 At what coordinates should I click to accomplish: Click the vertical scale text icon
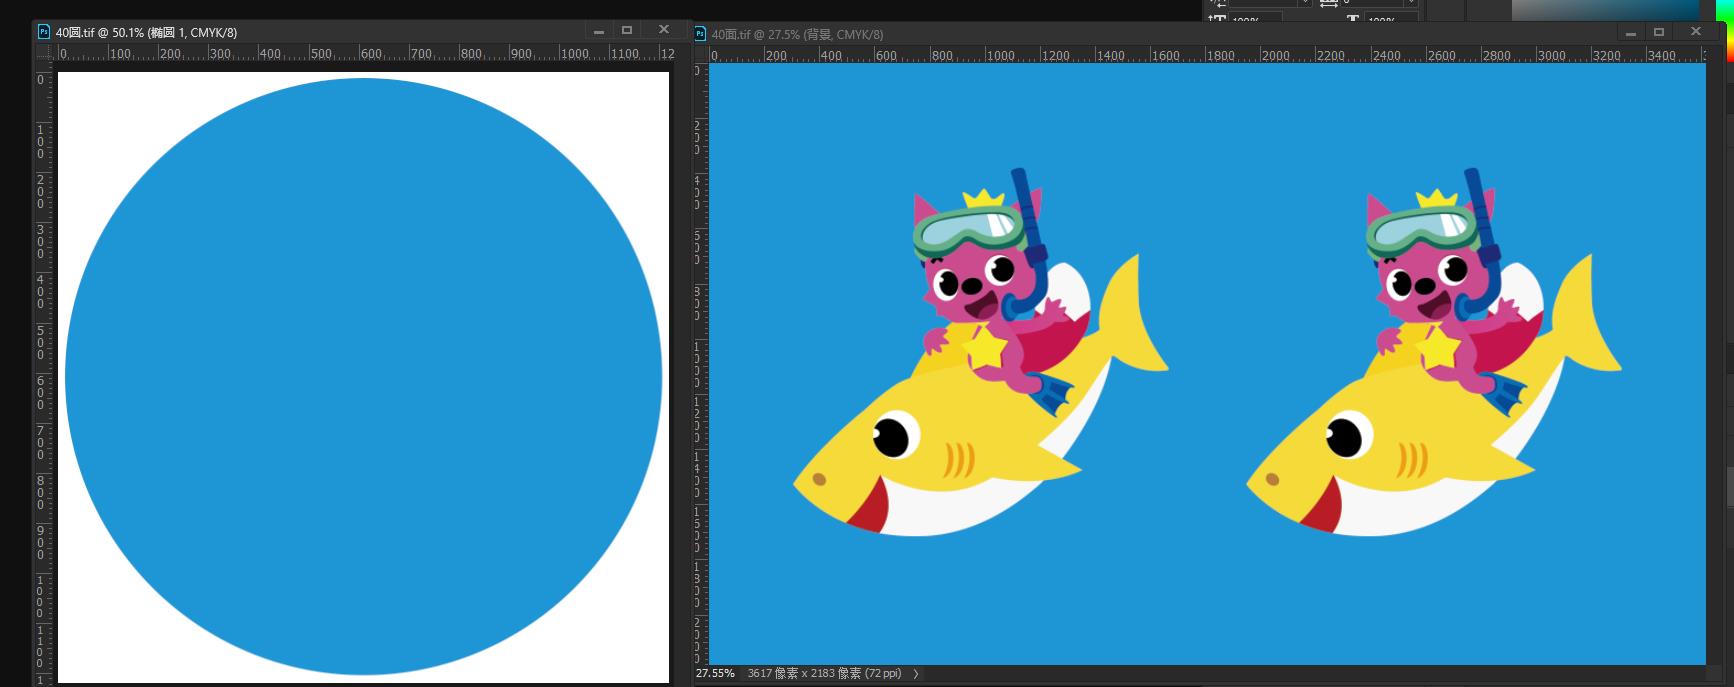[1217, 18]
